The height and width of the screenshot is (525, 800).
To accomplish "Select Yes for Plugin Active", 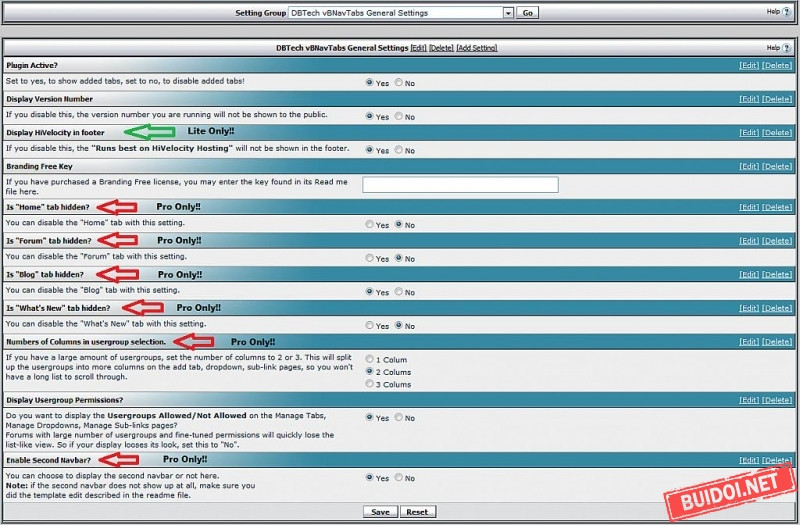I will pyautogui.click(x=371, y=83).
